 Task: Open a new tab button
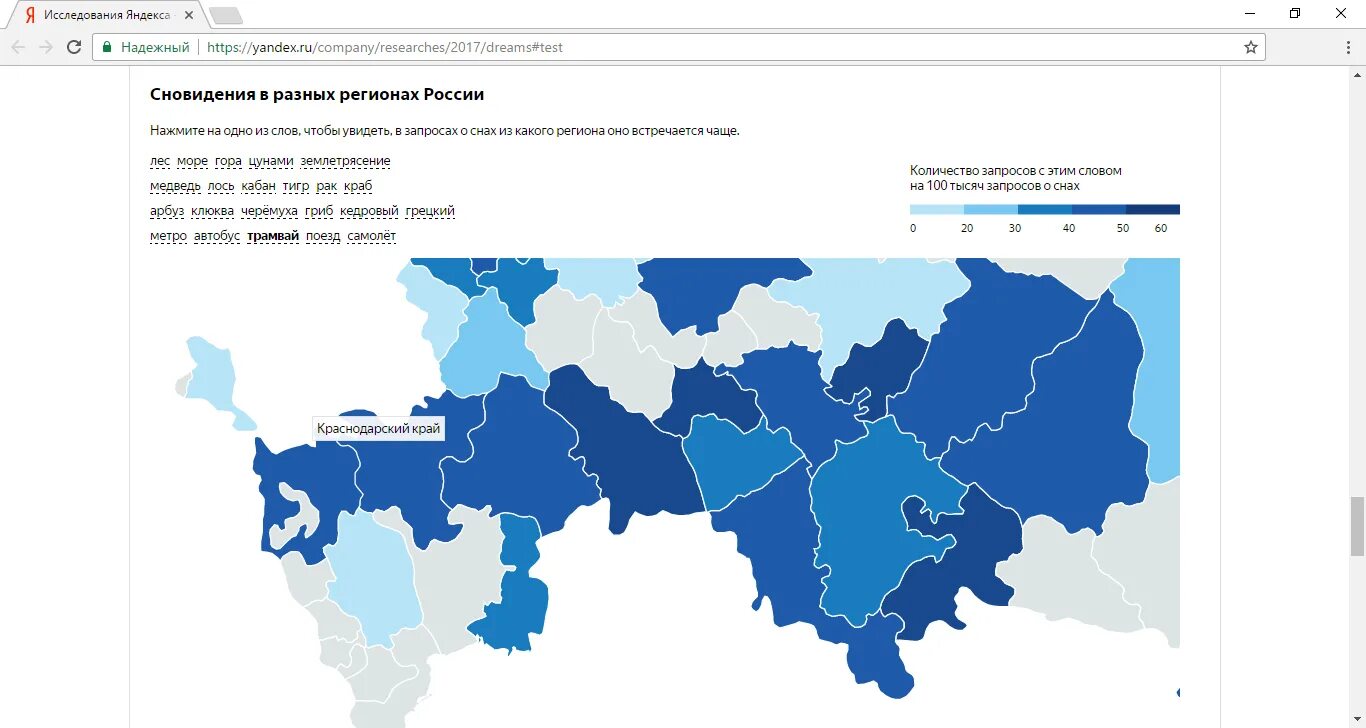point(226,15)
